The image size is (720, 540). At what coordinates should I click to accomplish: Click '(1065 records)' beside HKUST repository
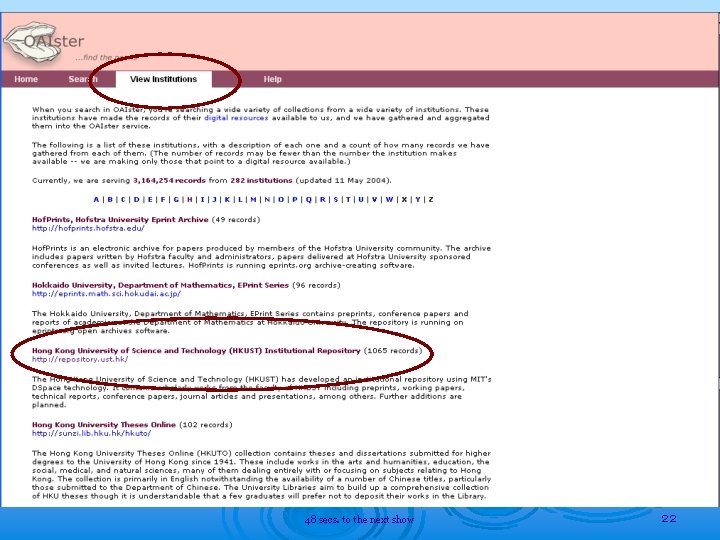(x=393, y=351)
